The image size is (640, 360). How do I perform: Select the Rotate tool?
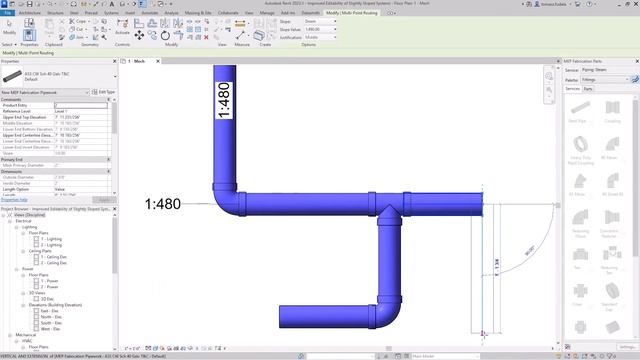[165, 36]
